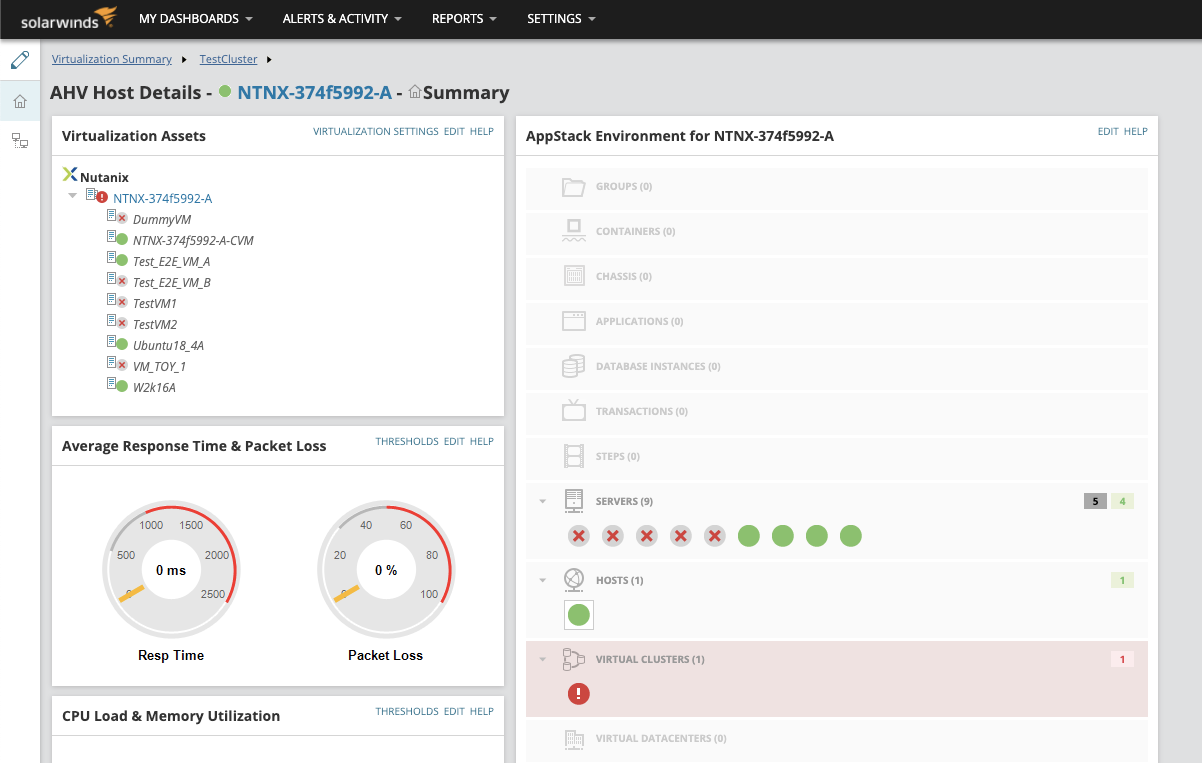Select the last green up server icon
This screenshot has height=763, width=1202.
[x=851, y=536]
